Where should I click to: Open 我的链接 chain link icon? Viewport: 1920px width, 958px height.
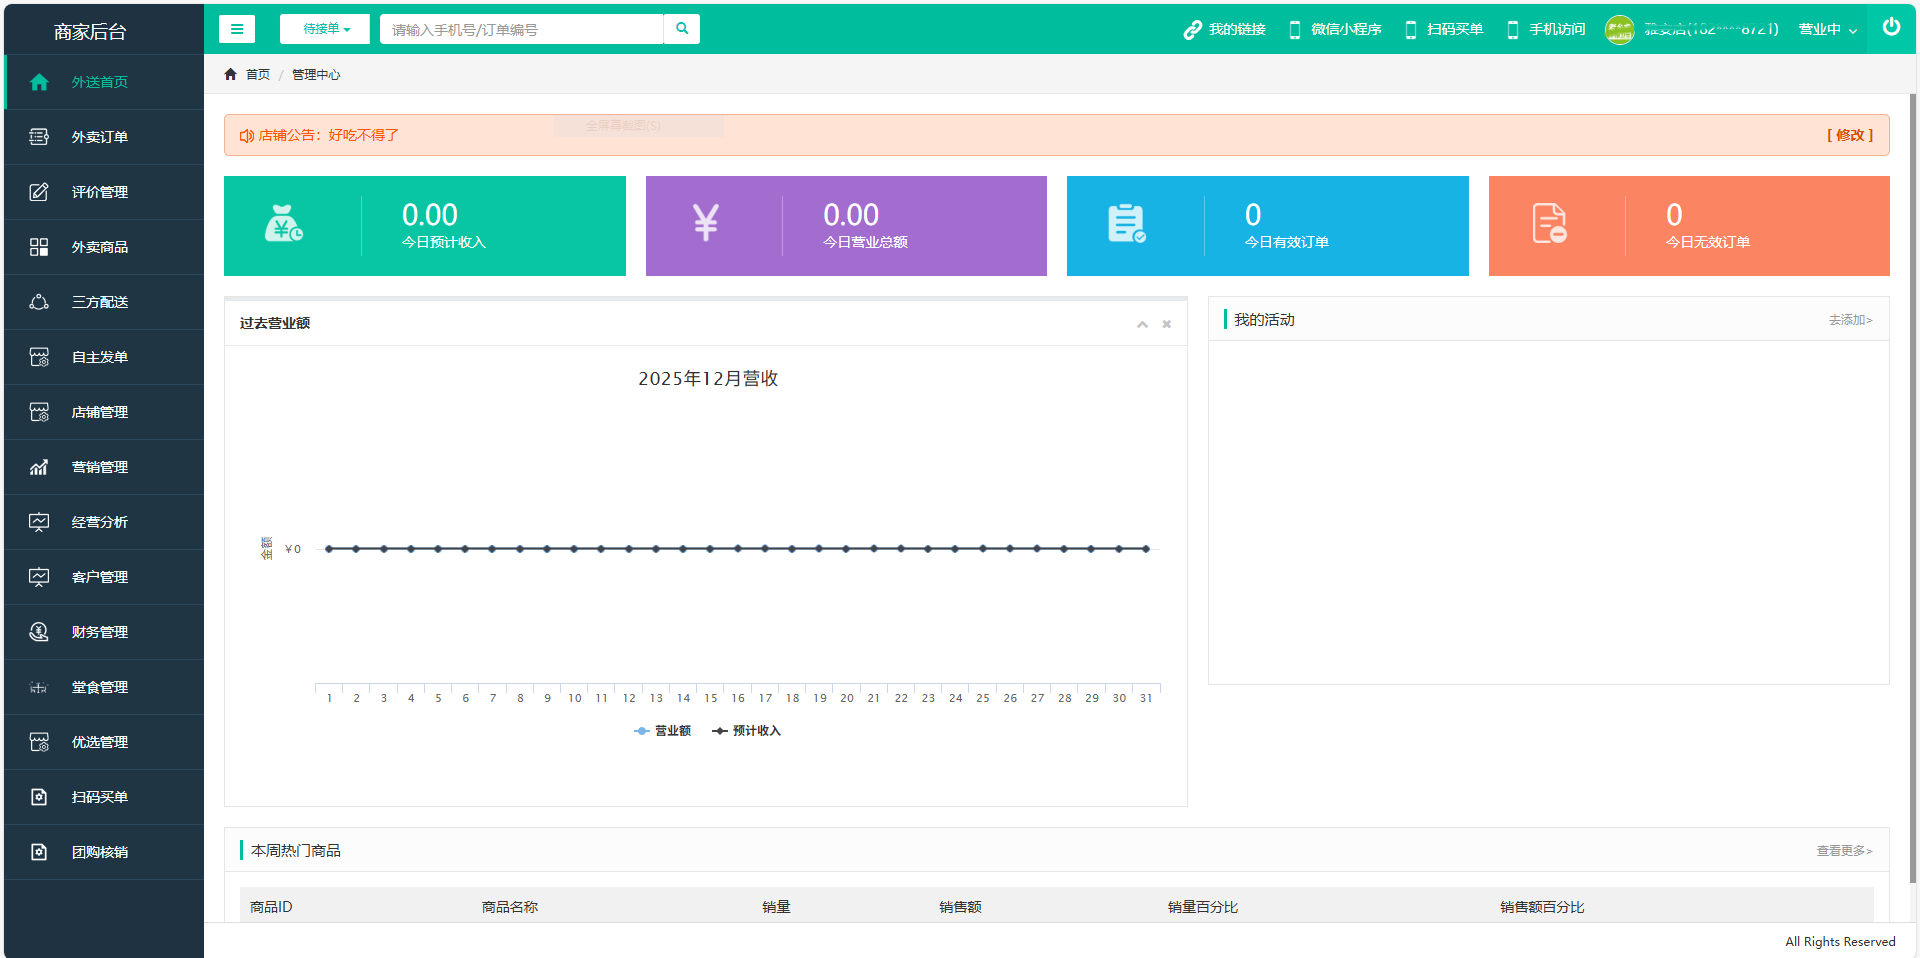(1192, 30)
